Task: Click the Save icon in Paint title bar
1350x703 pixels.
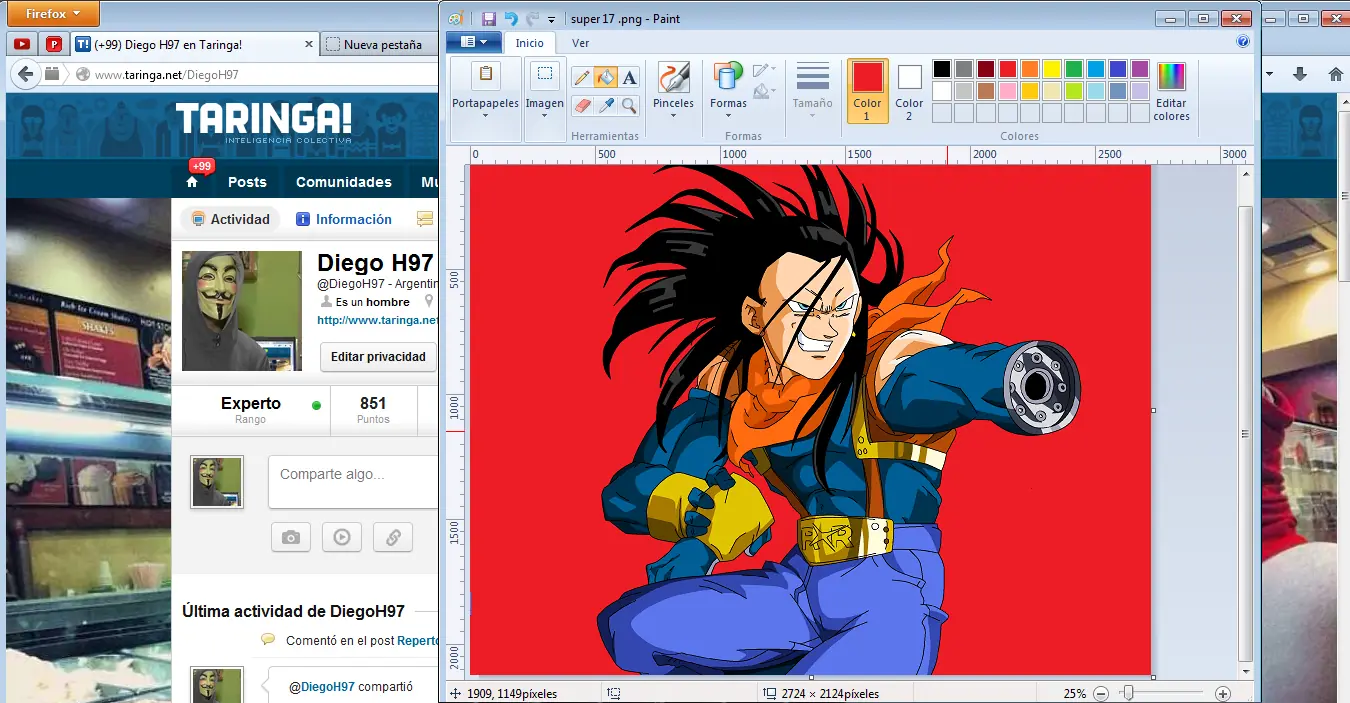Action: coord(489,18)
